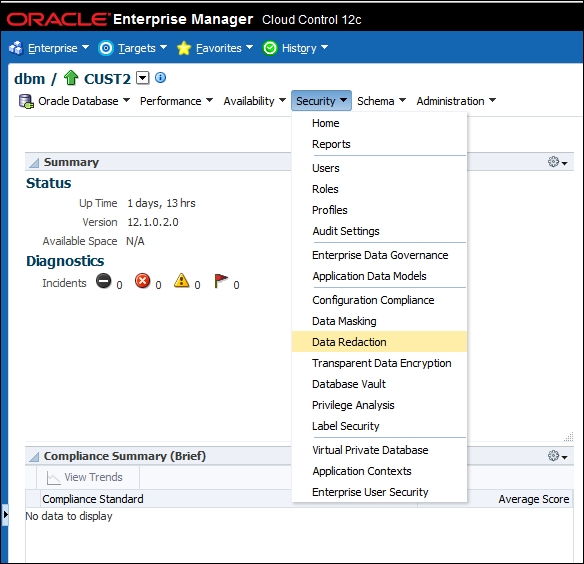Select Enterprise User Security

pyautogui.click(x=380, y=492)
